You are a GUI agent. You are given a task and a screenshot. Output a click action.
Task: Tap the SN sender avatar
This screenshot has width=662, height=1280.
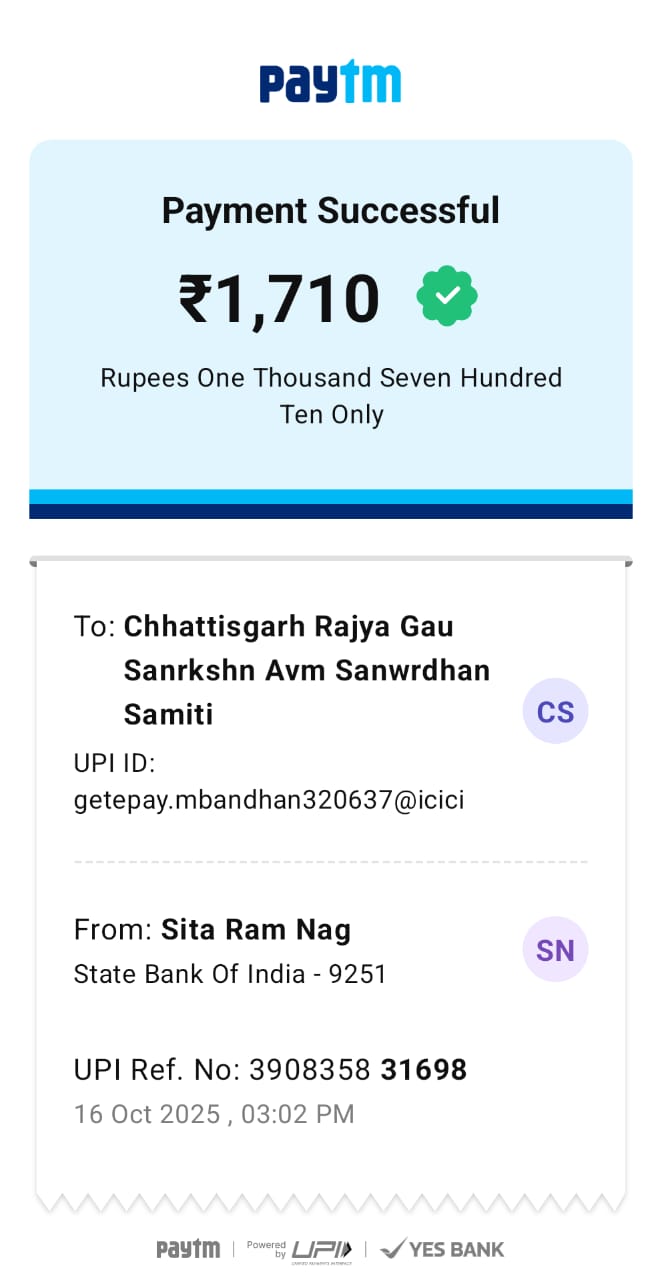tap(555, 950)
